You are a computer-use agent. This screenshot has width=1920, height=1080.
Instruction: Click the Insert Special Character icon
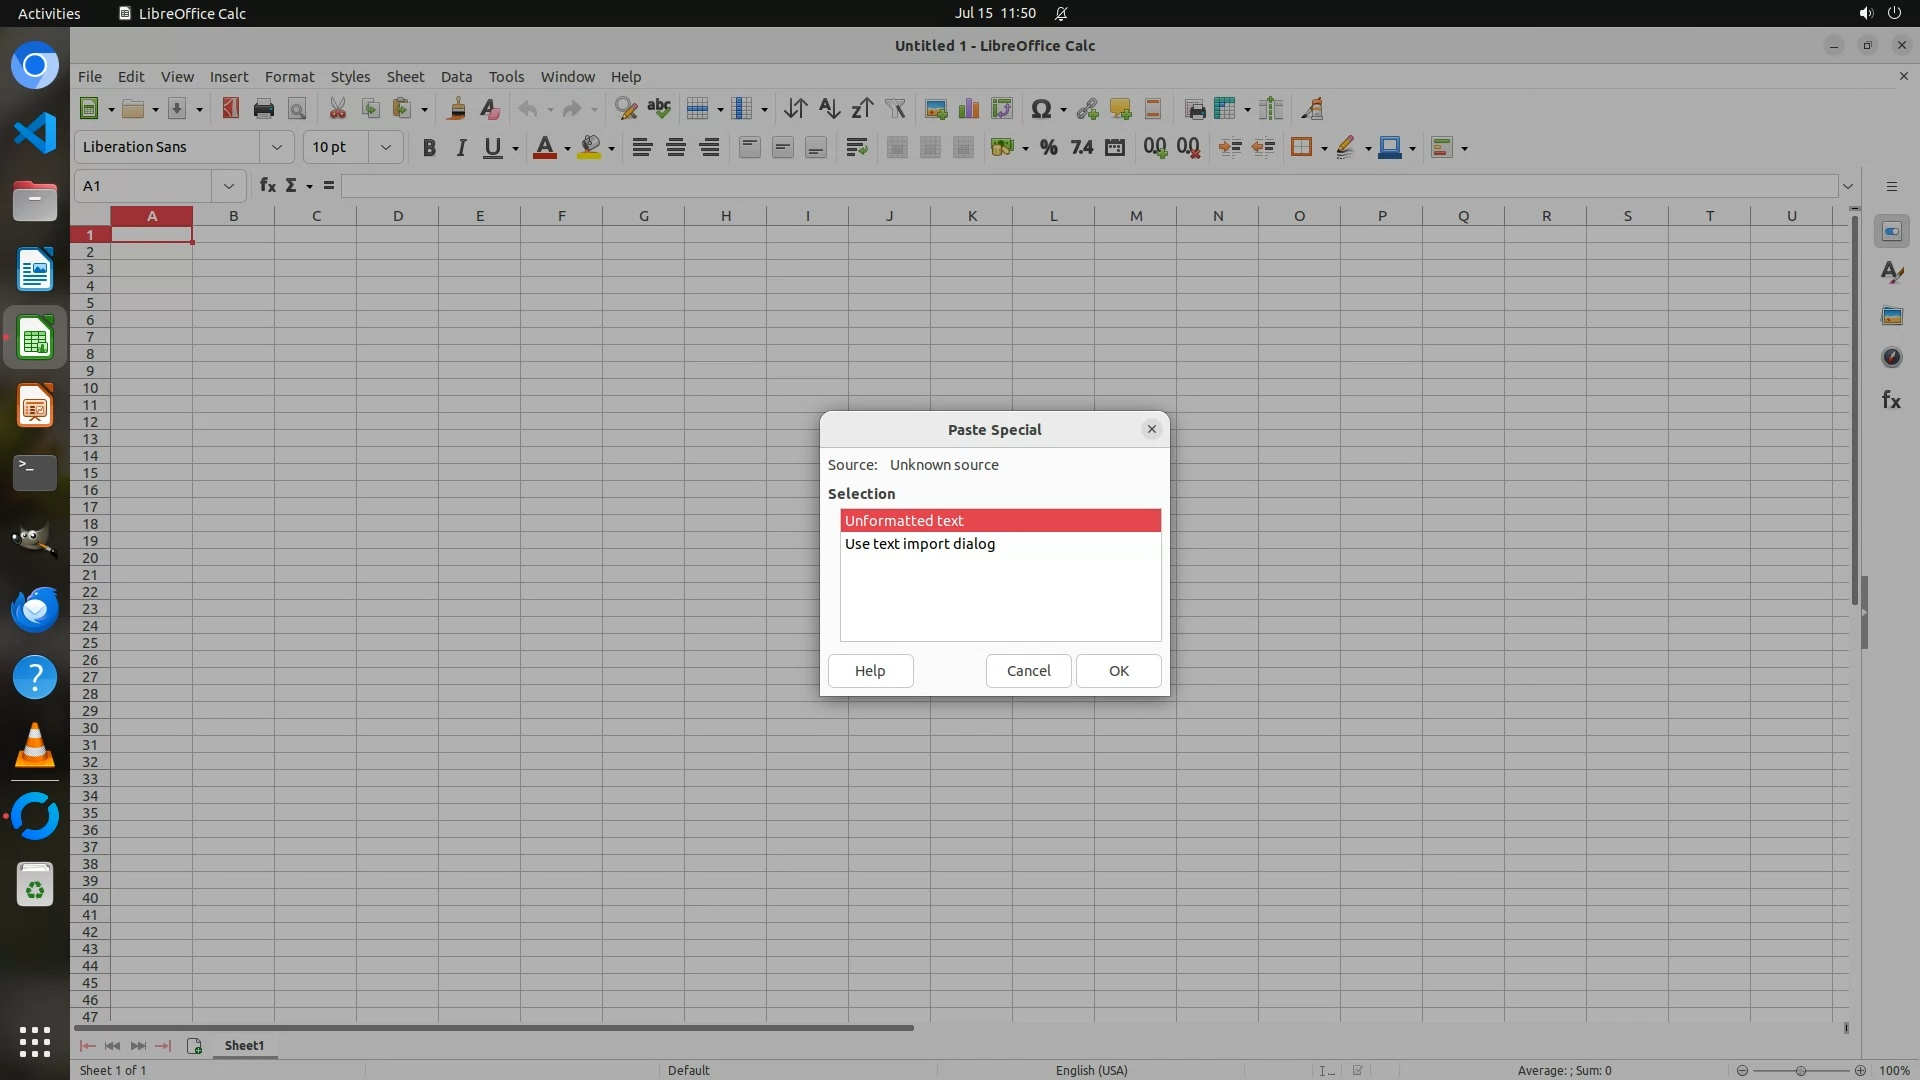(x=1040, y=109)
